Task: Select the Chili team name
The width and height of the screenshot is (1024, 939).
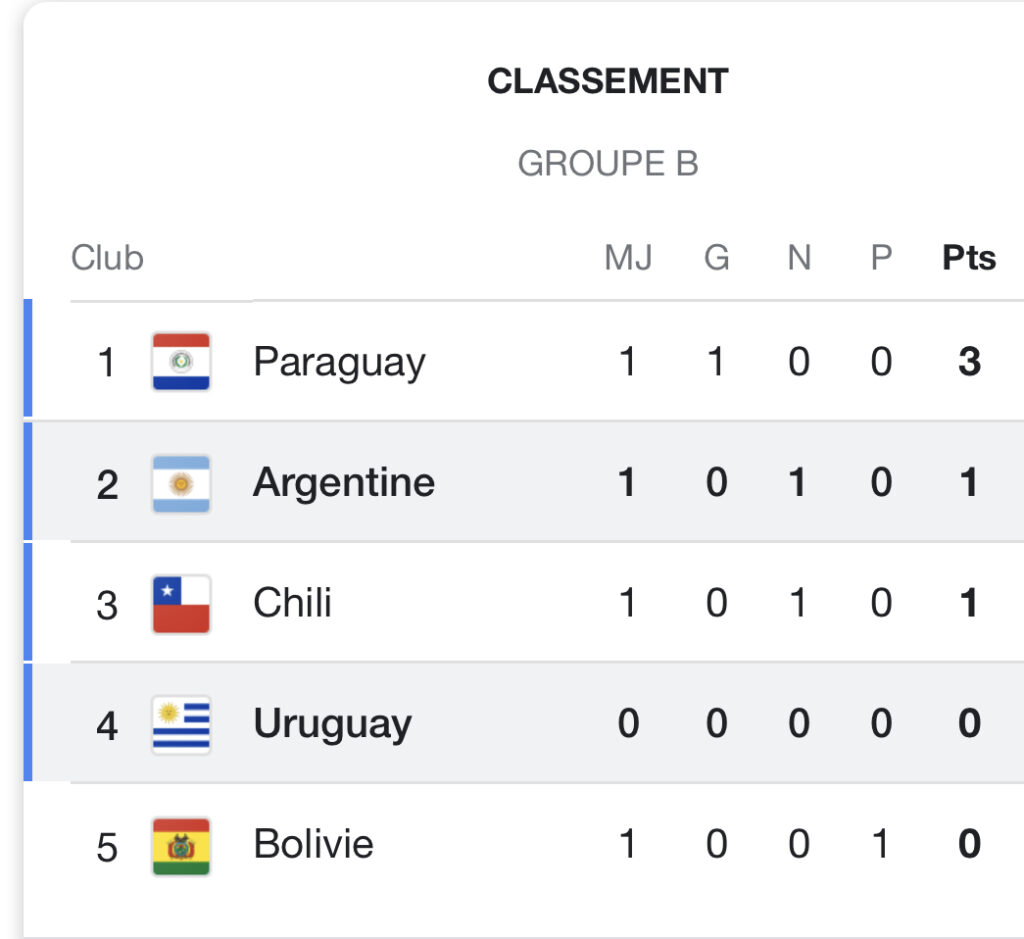Action: click(292, 602)
